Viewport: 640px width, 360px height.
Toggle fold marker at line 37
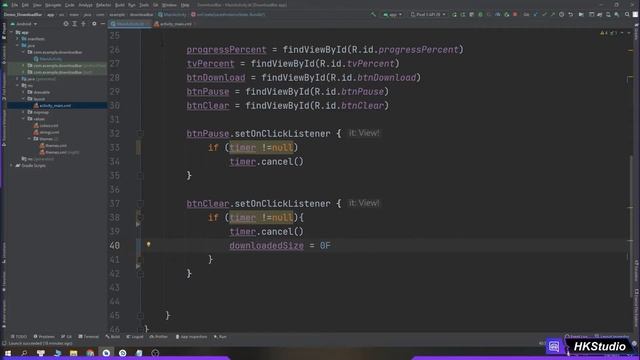[140, 203]
